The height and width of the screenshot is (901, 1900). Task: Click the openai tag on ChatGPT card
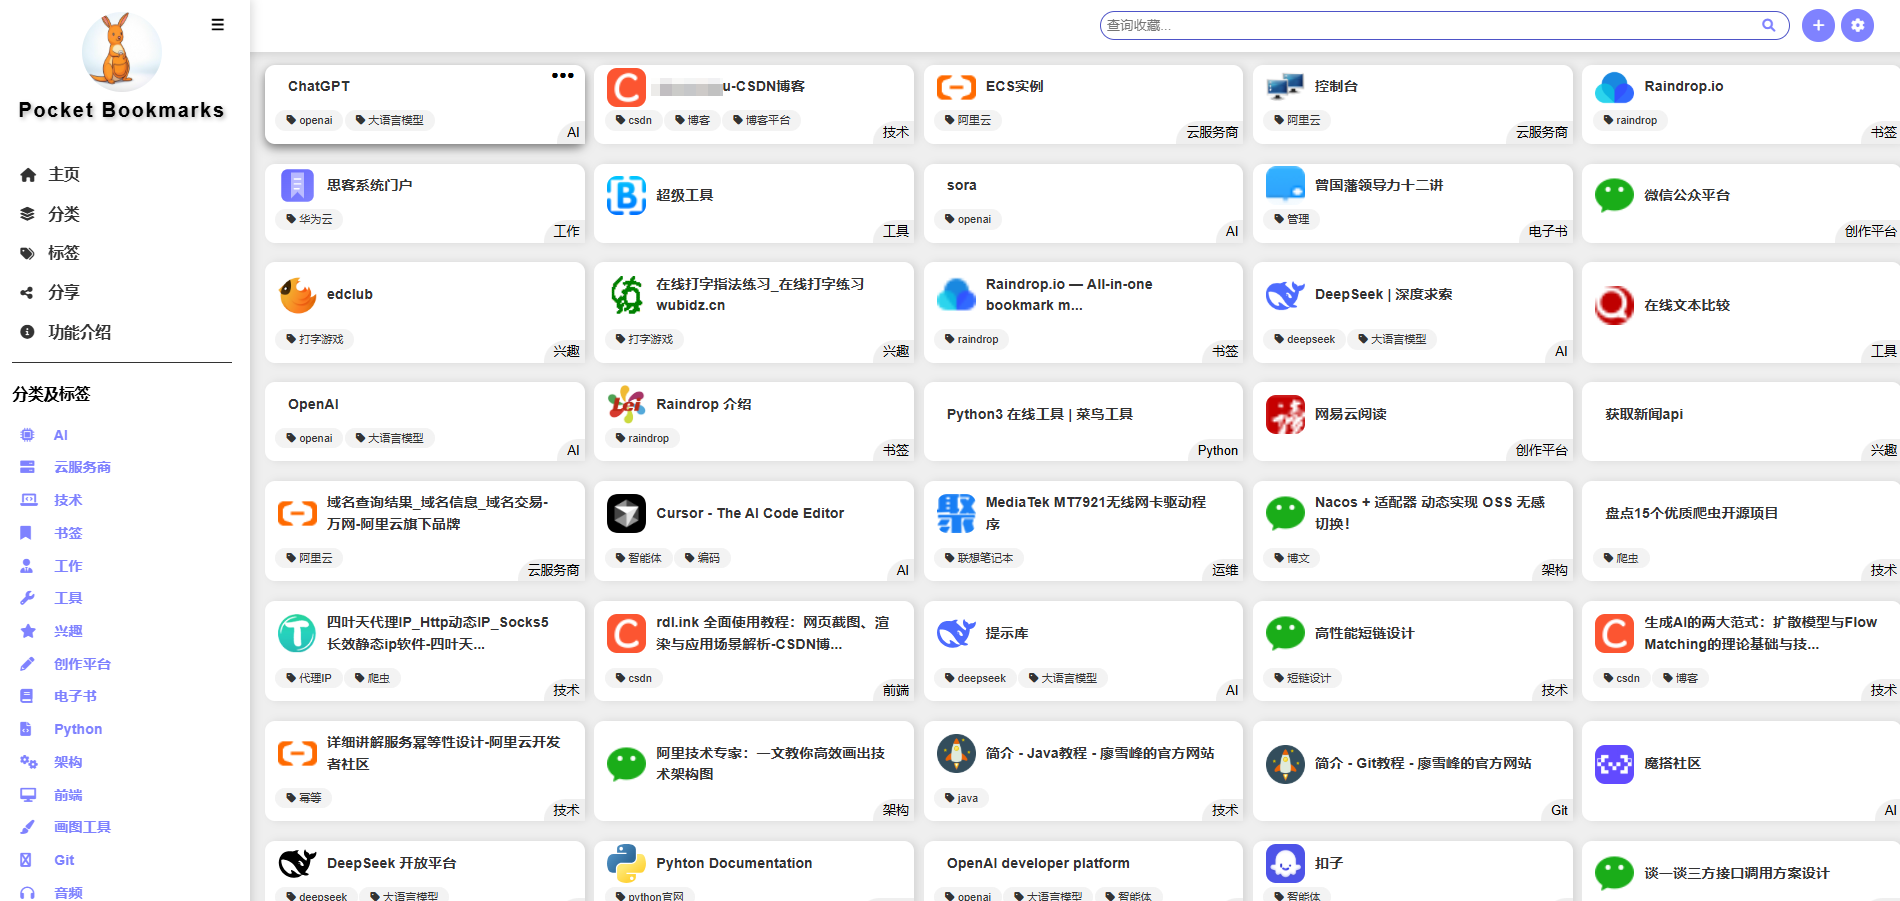tap(309, 120)
